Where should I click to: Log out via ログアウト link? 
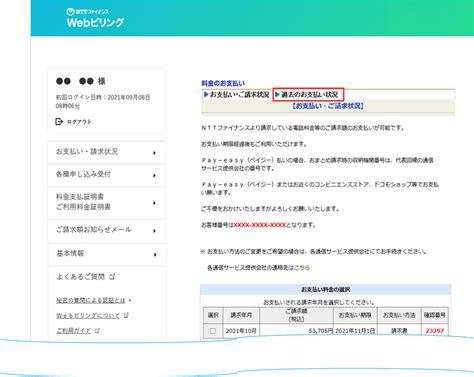click(79, 122)
